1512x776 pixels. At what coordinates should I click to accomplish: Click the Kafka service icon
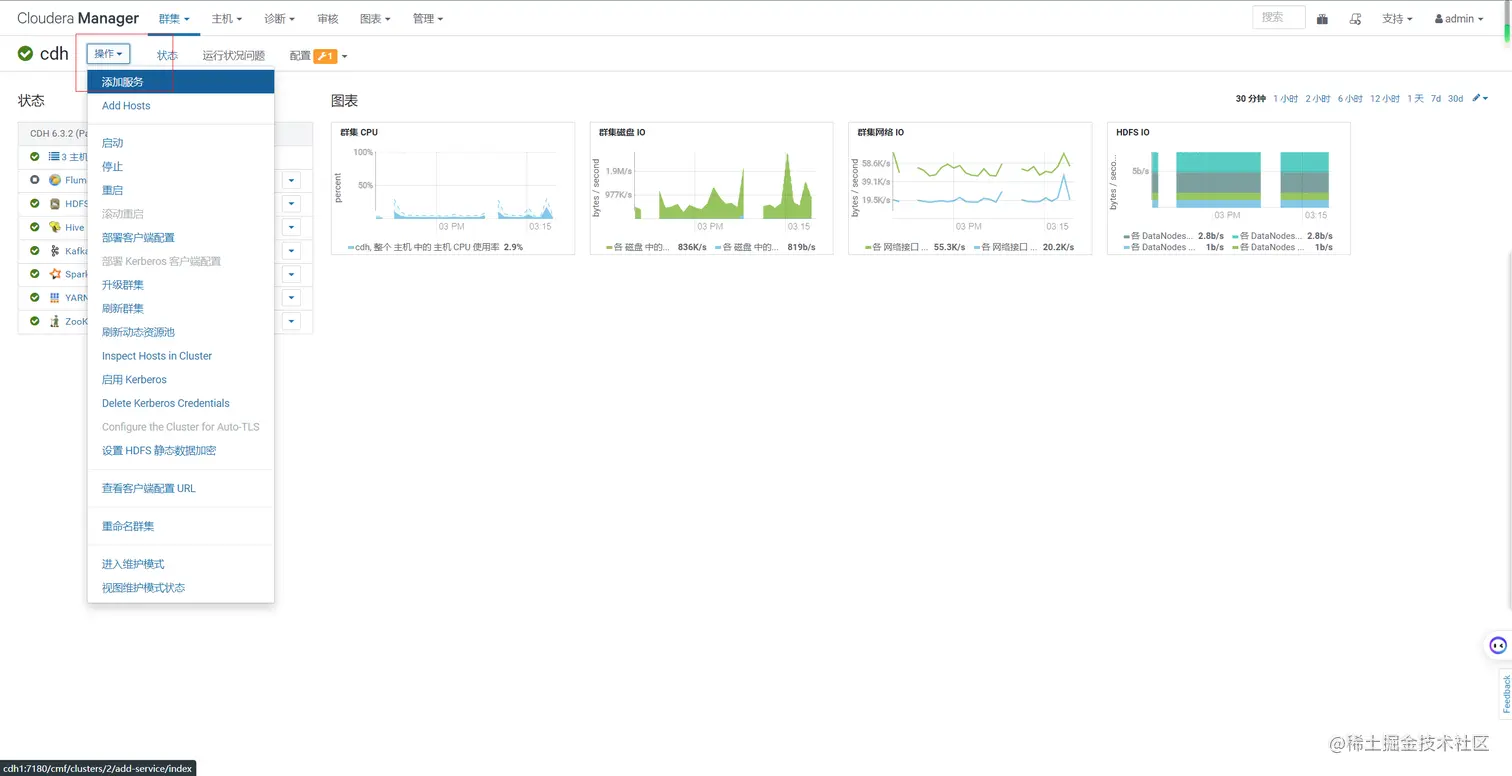point(56,251)
